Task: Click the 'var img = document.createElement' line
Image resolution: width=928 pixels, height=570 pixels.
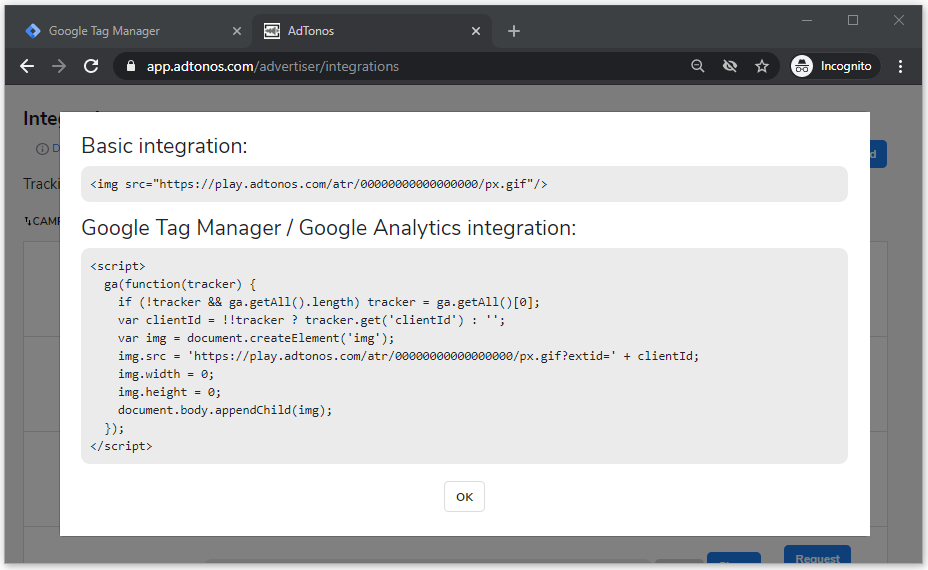Action: coord(256,338)
